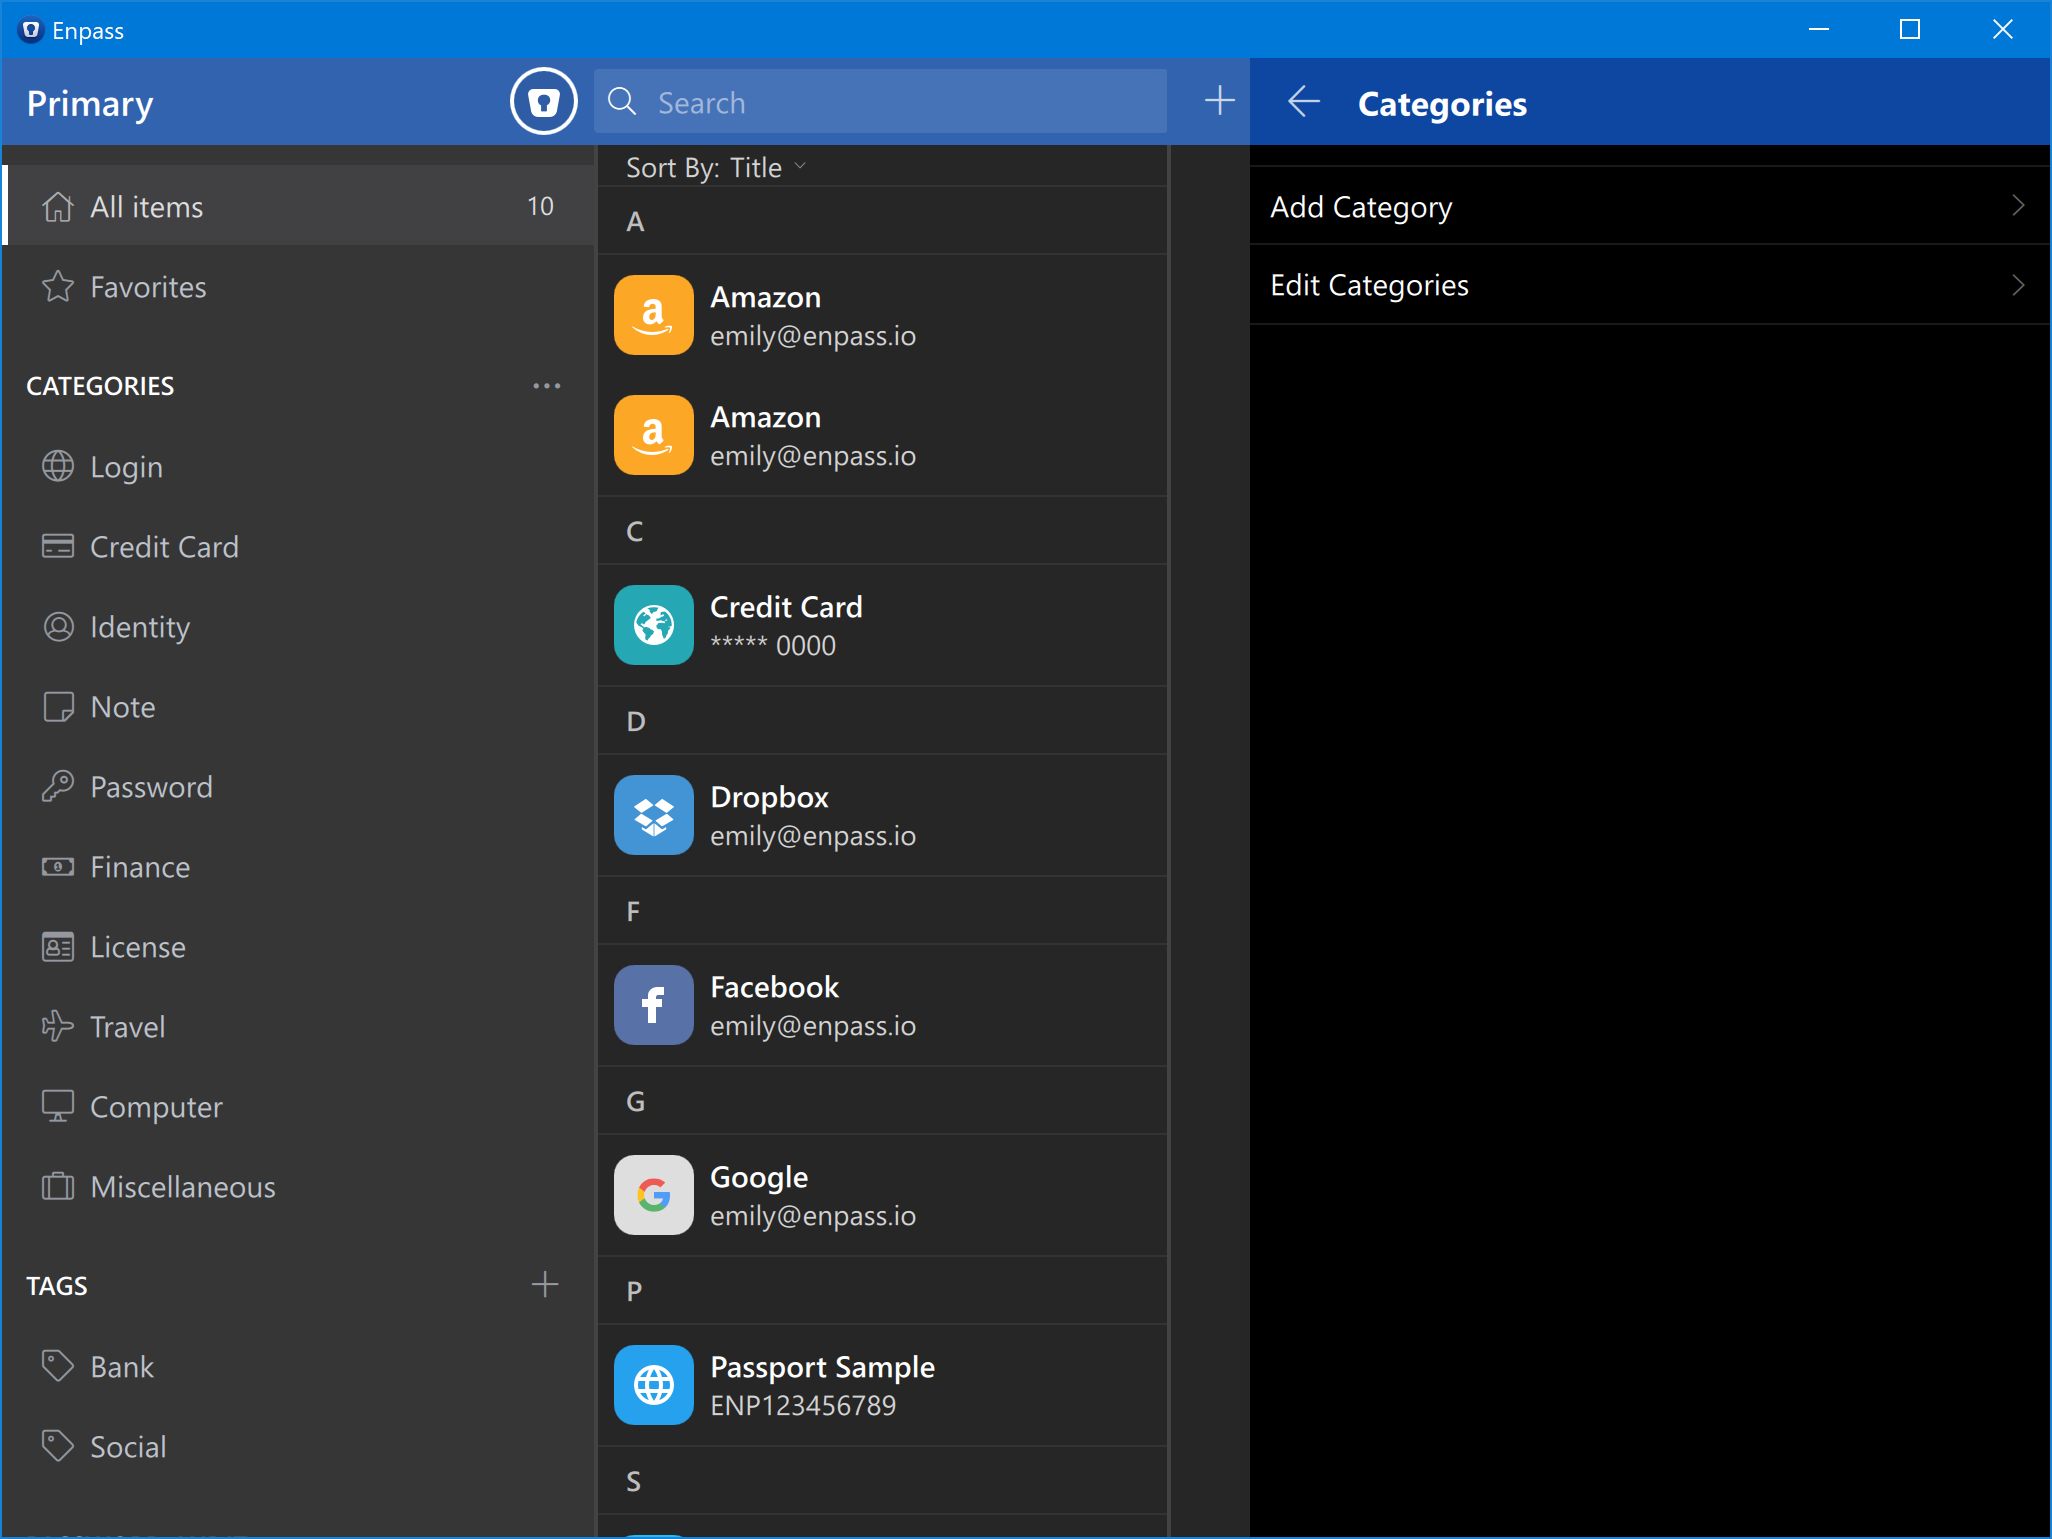Open the Passport Sample entry
This screenshot has height=1539, width=2052.
coord(883,1385)
